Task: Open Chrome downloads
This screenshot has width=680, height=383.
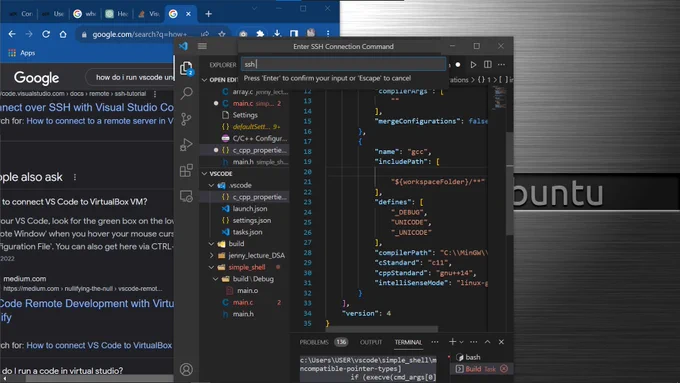Action: click(277, 34)
